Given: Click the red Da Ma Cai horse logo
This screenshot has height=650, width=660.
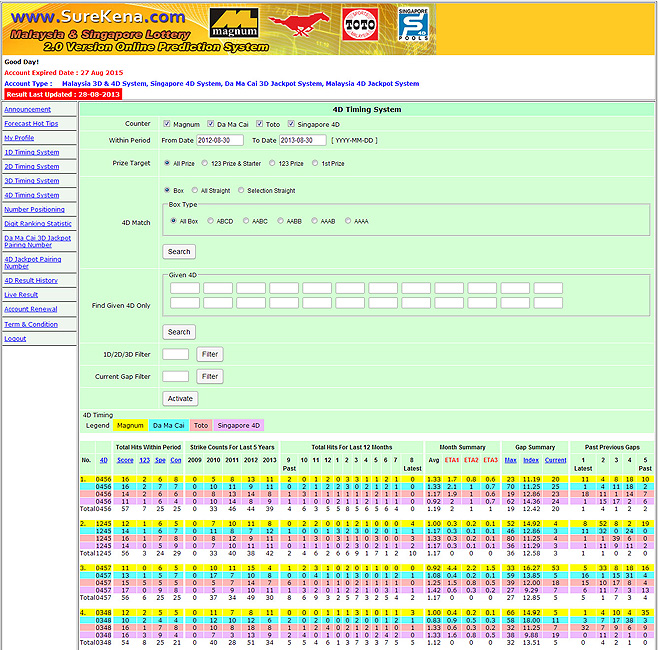Looking at the screenshot, I should pos(299,24).
